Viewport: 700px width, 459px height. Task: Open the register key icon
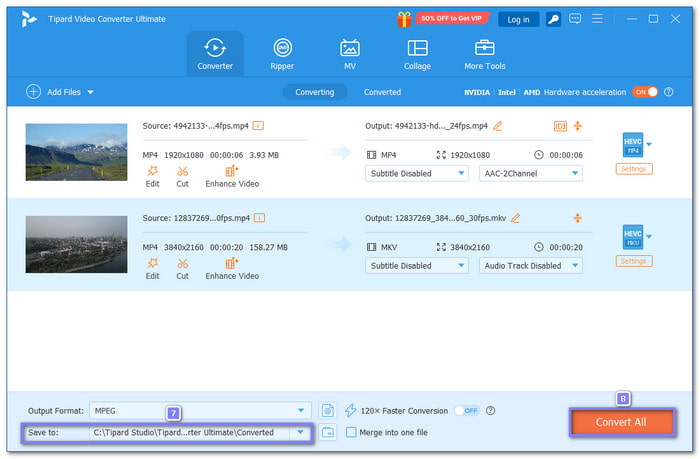point(553,19)
